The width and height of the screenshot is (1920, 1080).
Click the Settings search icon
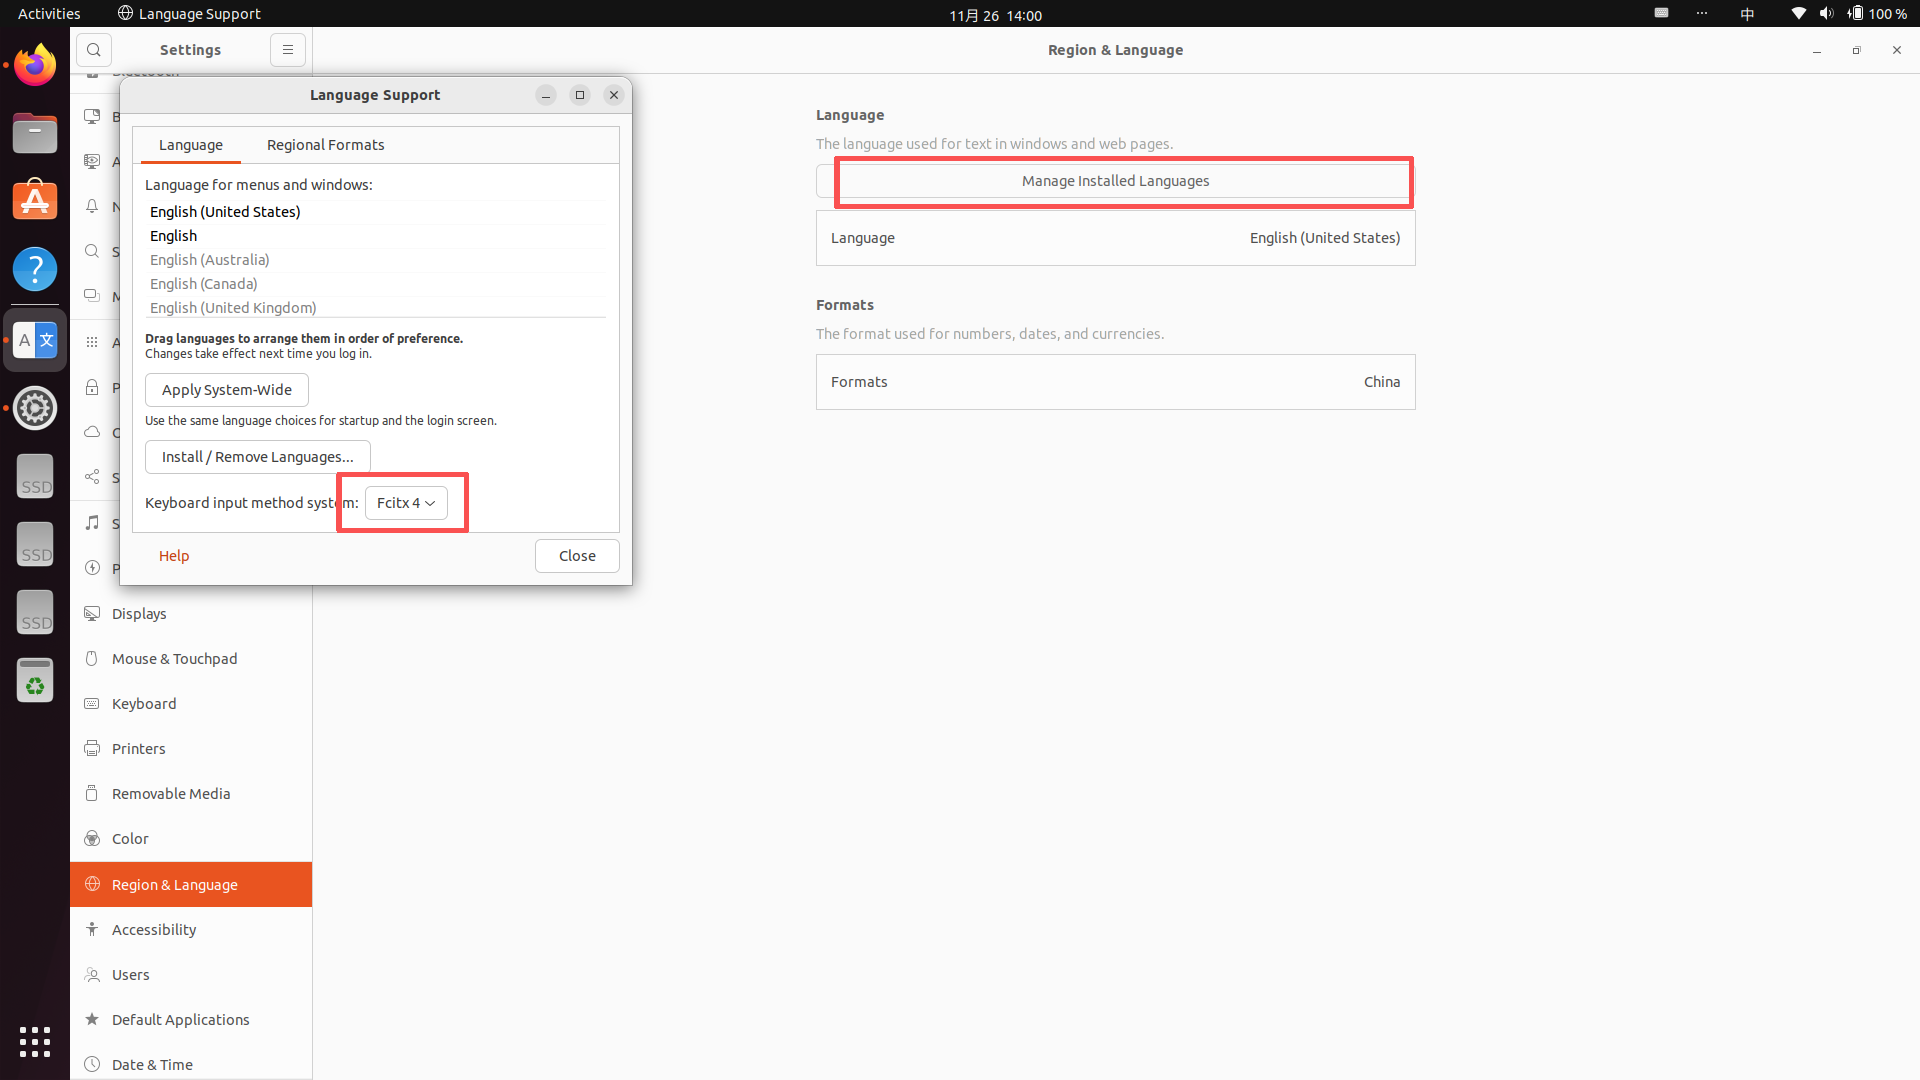[x=94, y=50]
